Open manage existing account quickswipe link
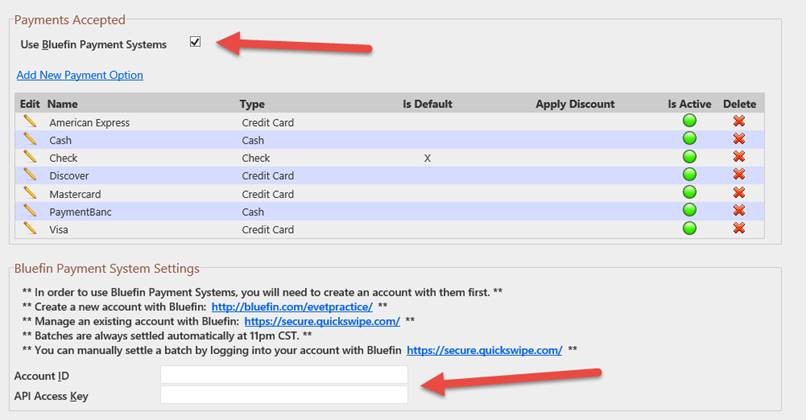Screen dimensions: 806x420 pyautogui.click(x=322, y=321)
